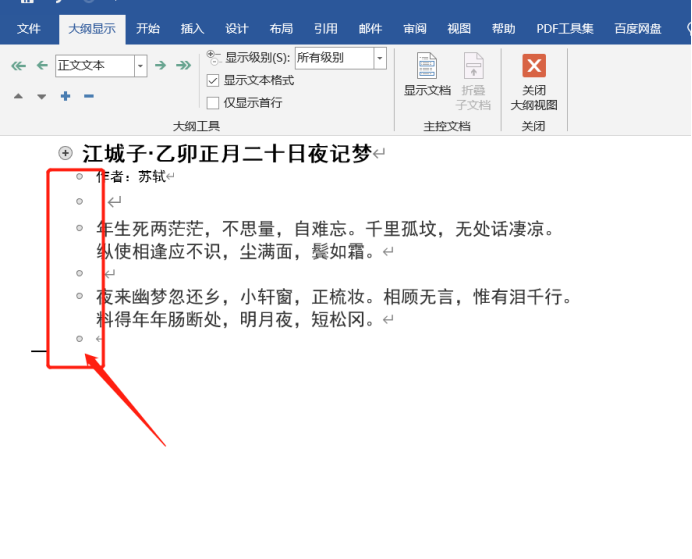692x559 pixels.
Task: Select bullet beside 年生死两茫茫 paragraph
Action: pyautogui.click(x=79, y=228)
